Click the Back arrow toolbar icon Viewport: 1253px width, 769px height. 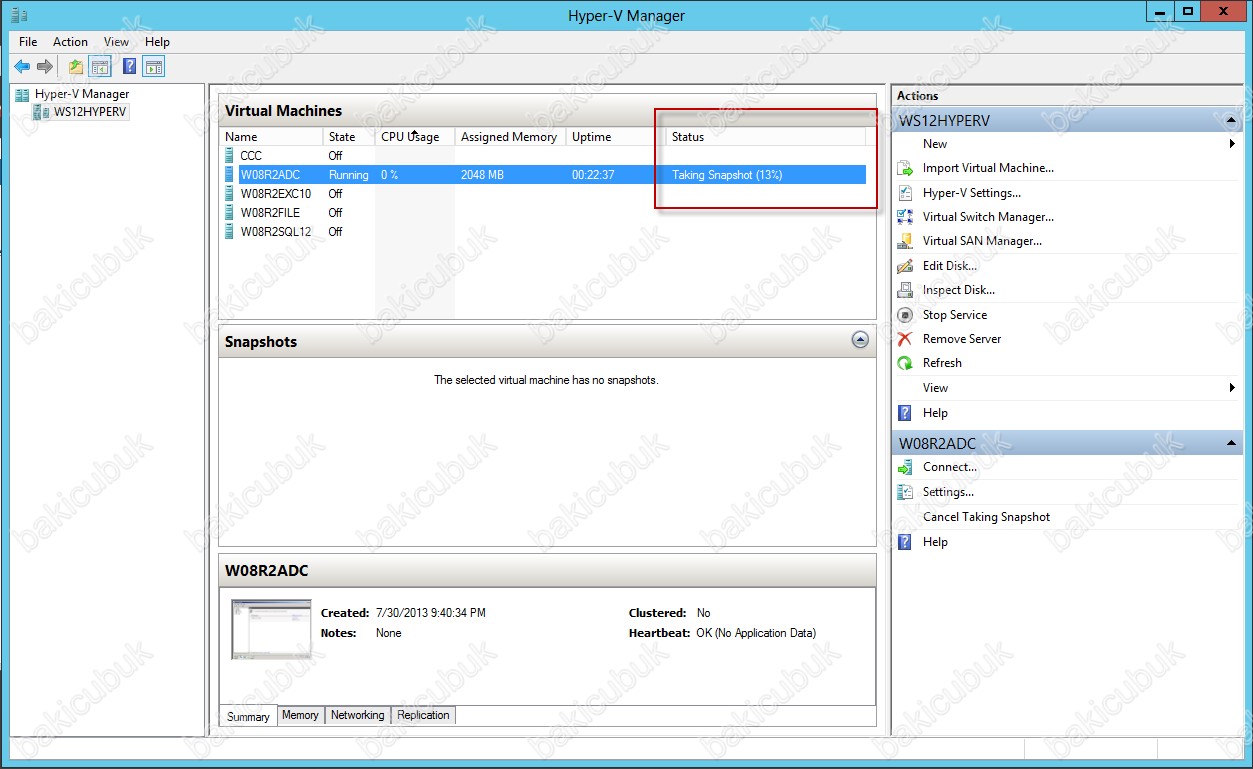[x=22, y=67]
